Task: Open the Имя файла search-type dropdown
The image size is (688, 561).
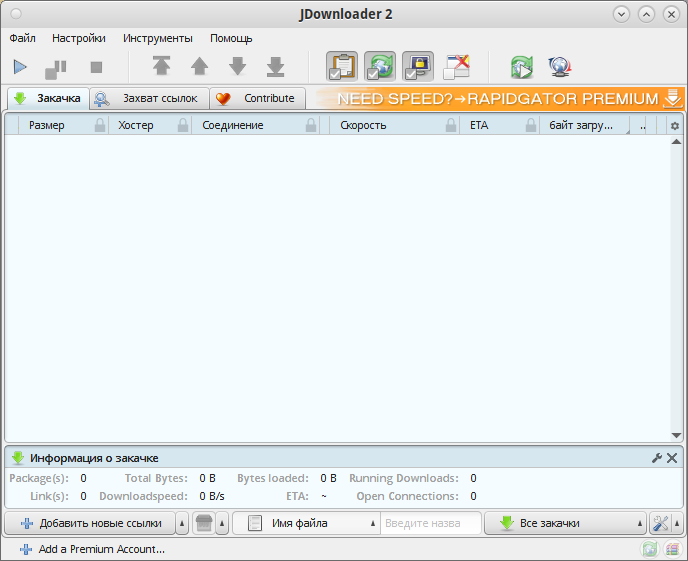Action: coord(306,523)
